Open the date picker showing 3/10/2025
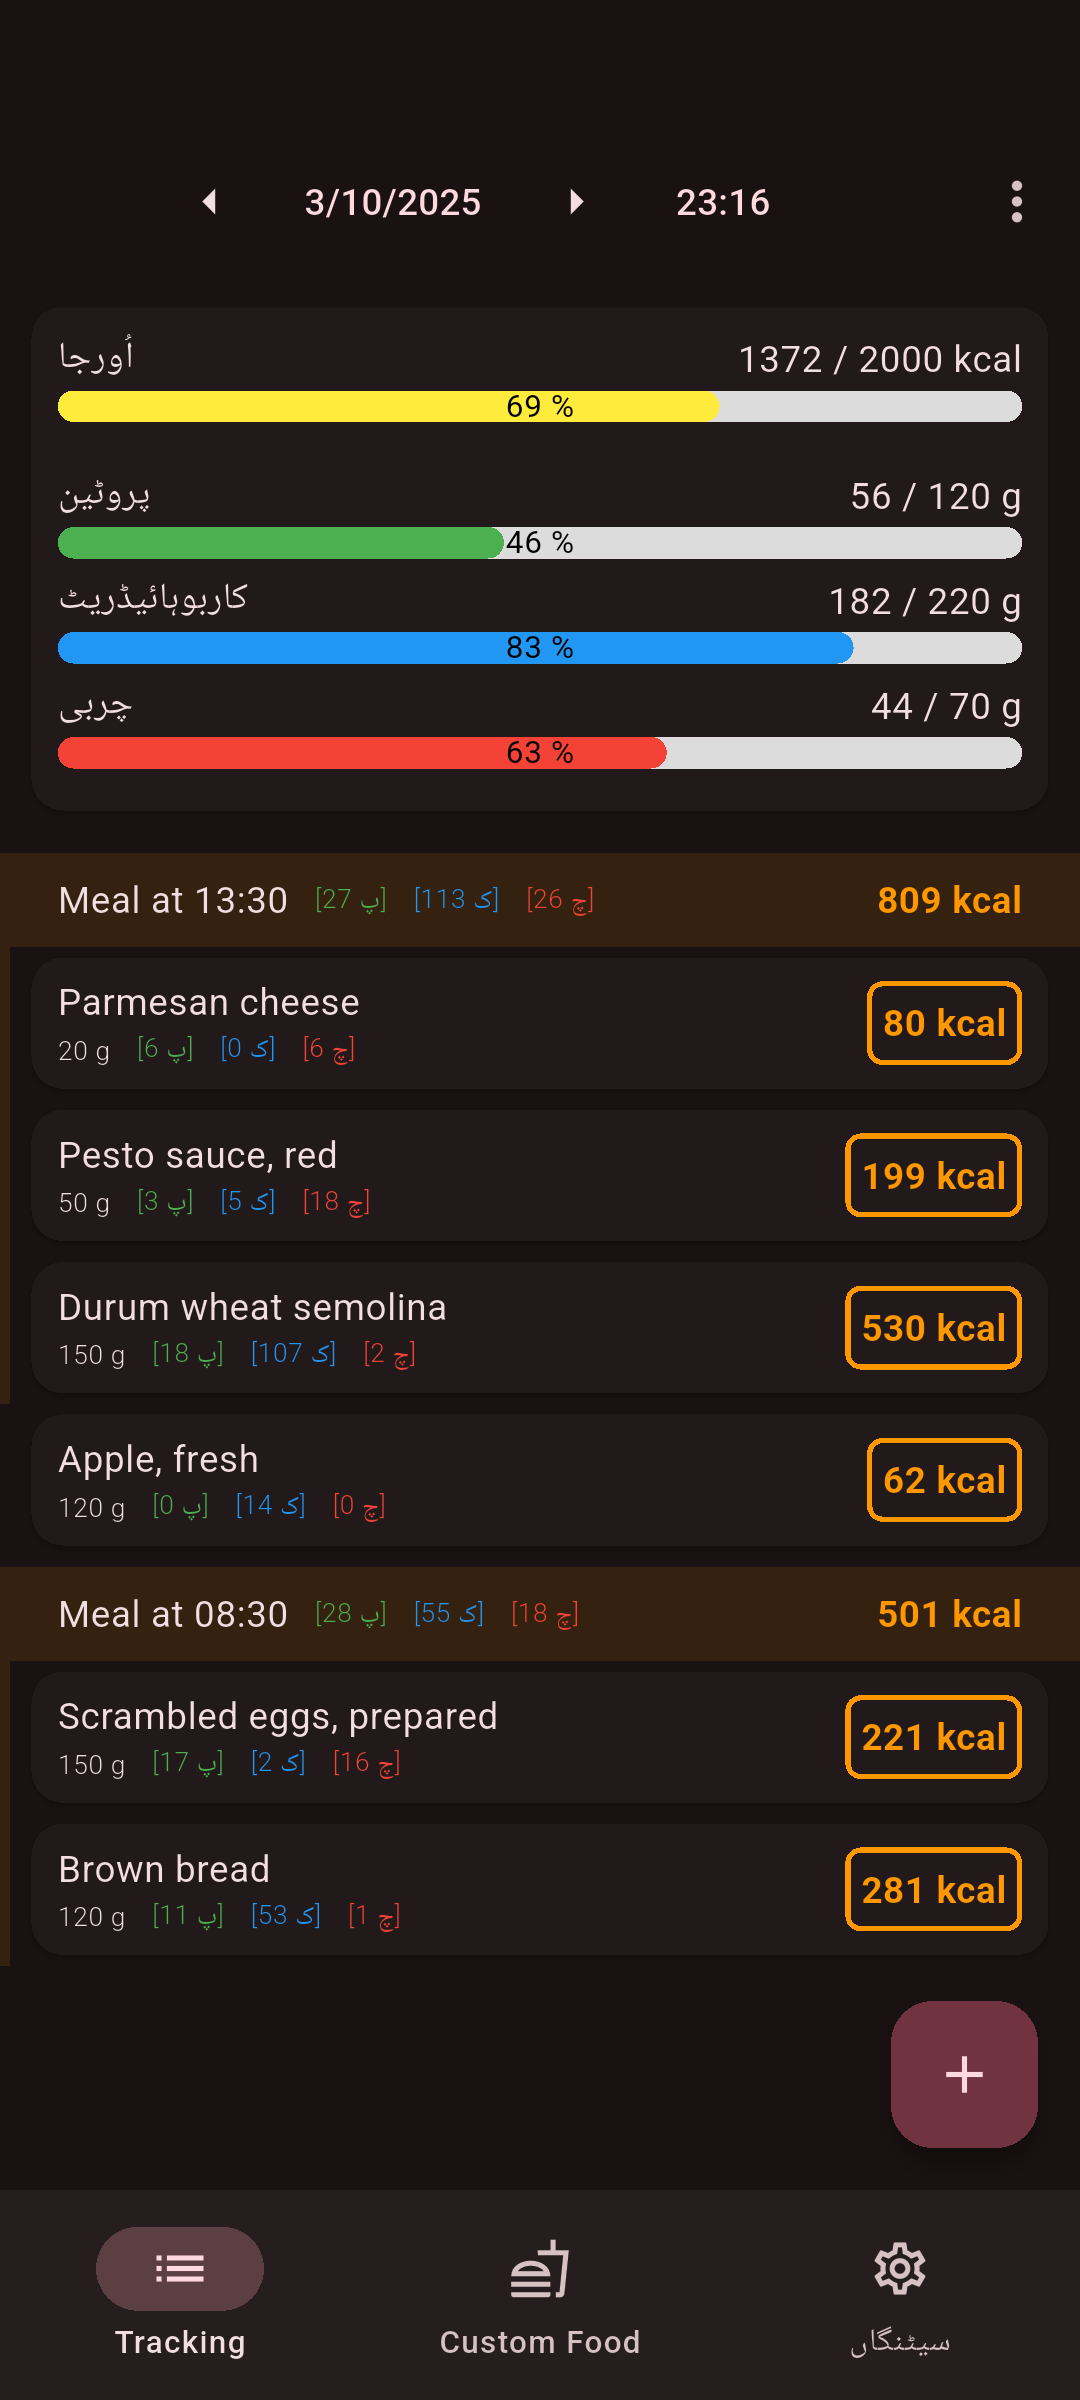Image resolution: width=1080 pixels, height=2400 pixels. click(393, 202)
